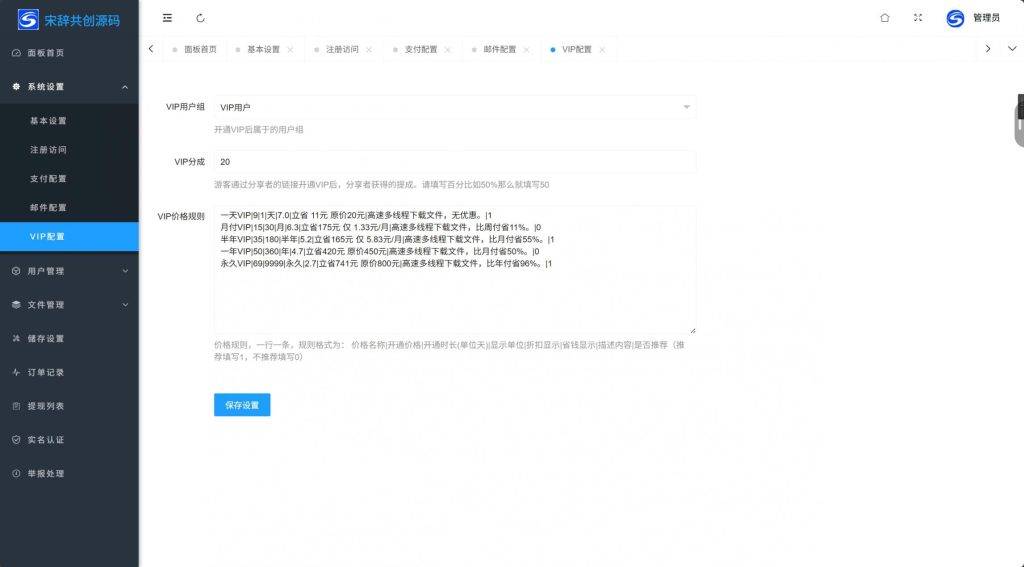Open 提现列表 in the sidebar

[69, 406]
